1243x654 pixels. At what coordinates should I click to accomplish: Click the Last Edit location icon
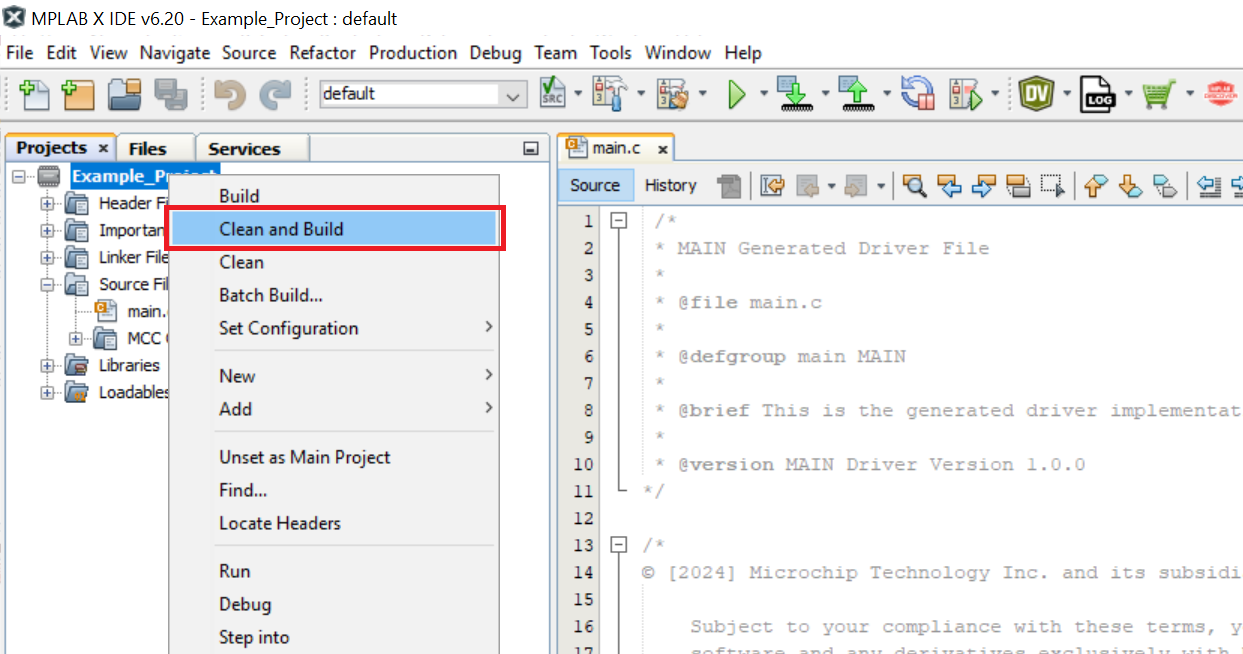[x=773, y=185]
